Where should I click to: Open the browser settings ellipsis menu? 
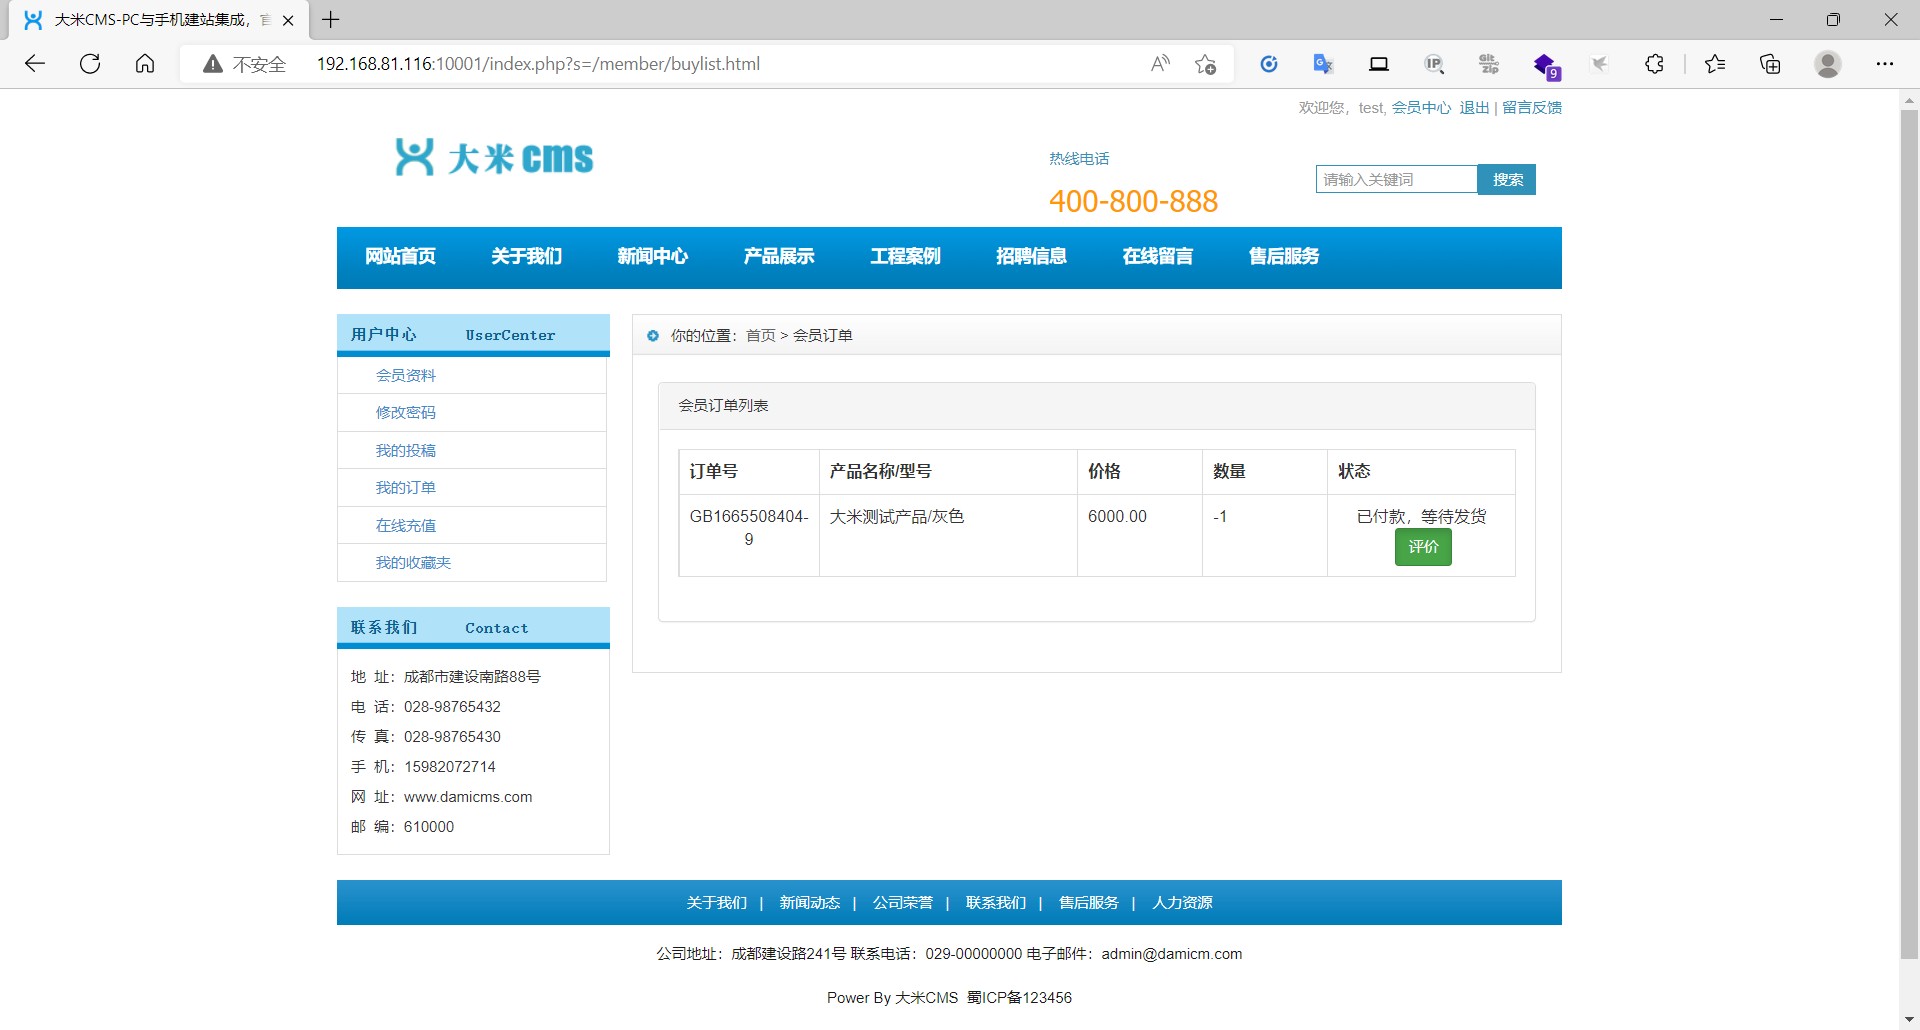(1885, 64)
